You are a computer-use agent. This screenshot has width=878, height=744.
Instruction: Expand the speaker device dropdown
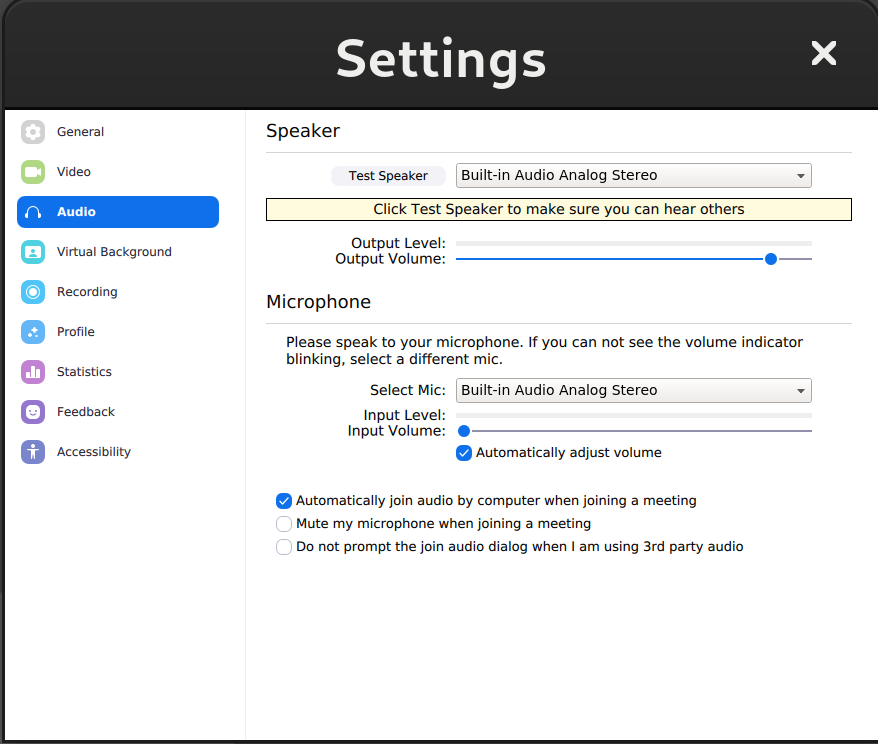pyautogui.click(x=633, y=176)
